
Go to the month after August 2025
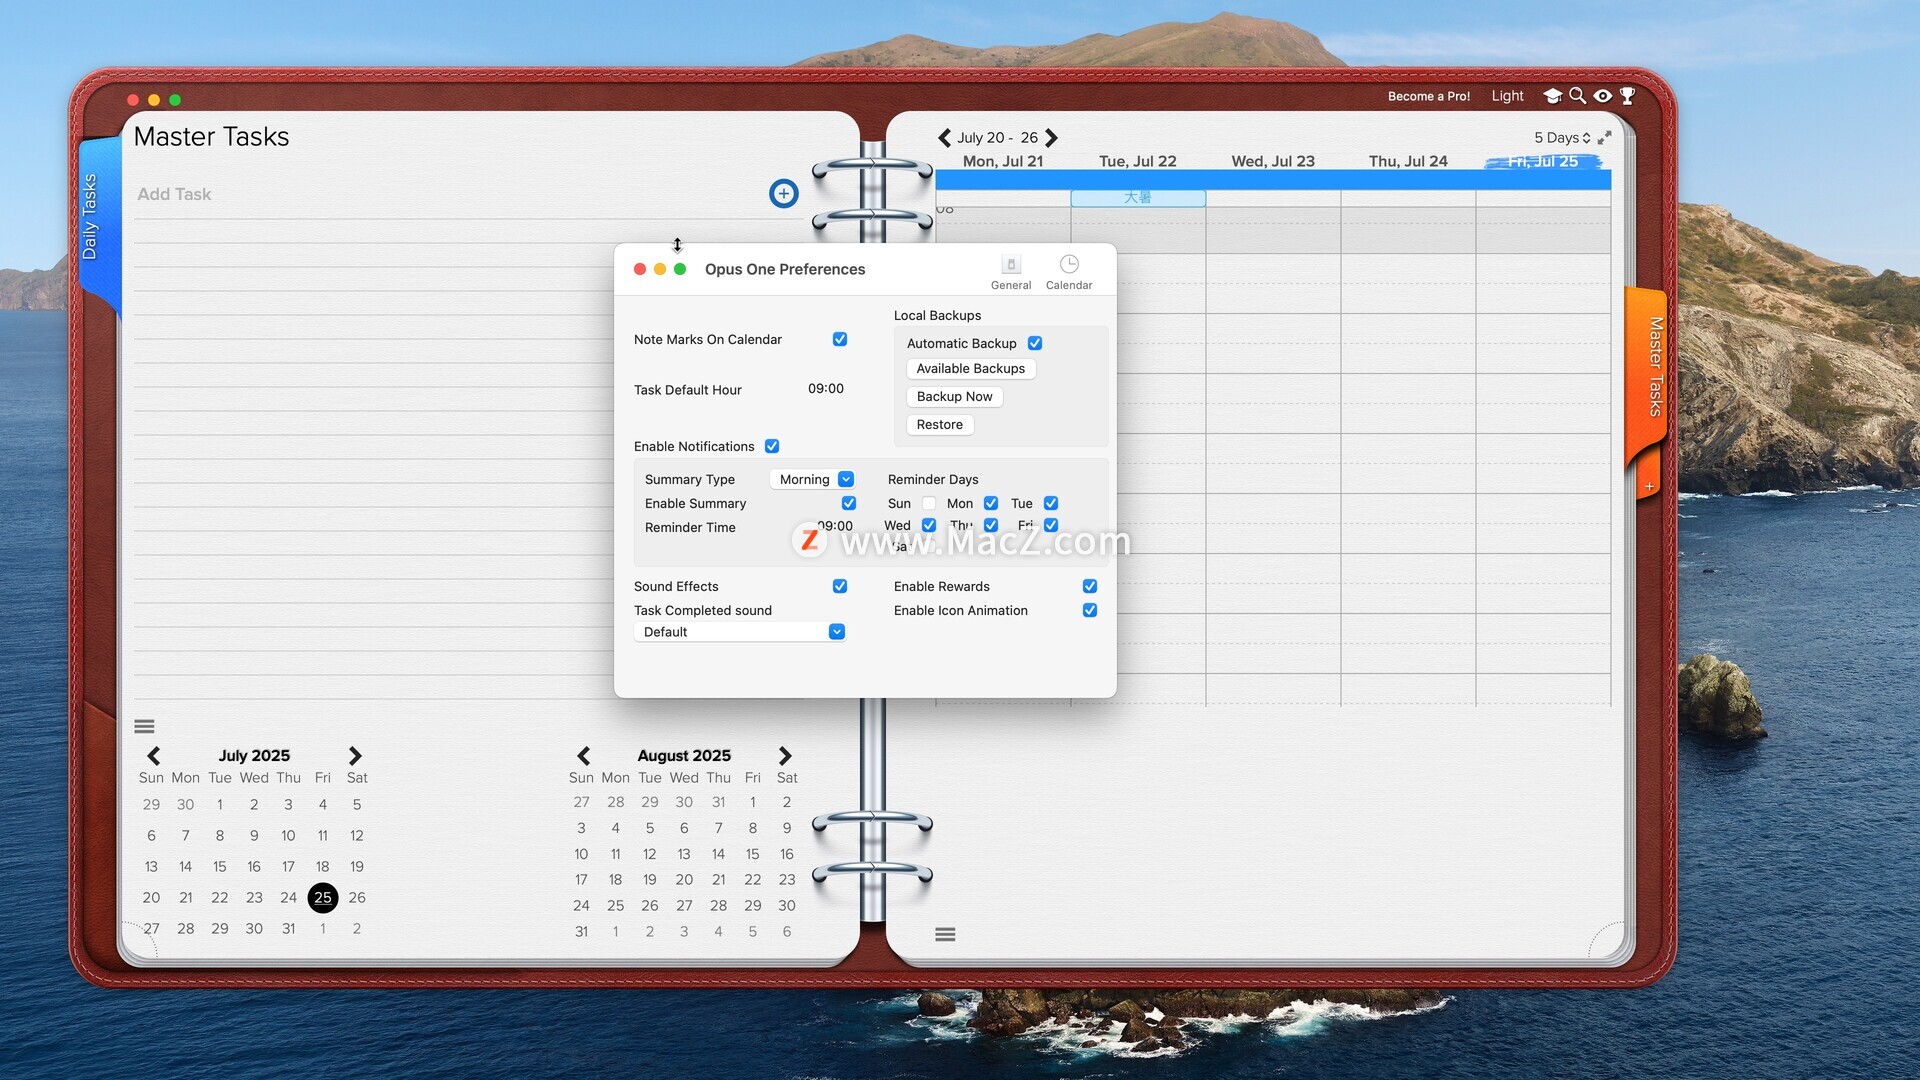click(785, 756)
